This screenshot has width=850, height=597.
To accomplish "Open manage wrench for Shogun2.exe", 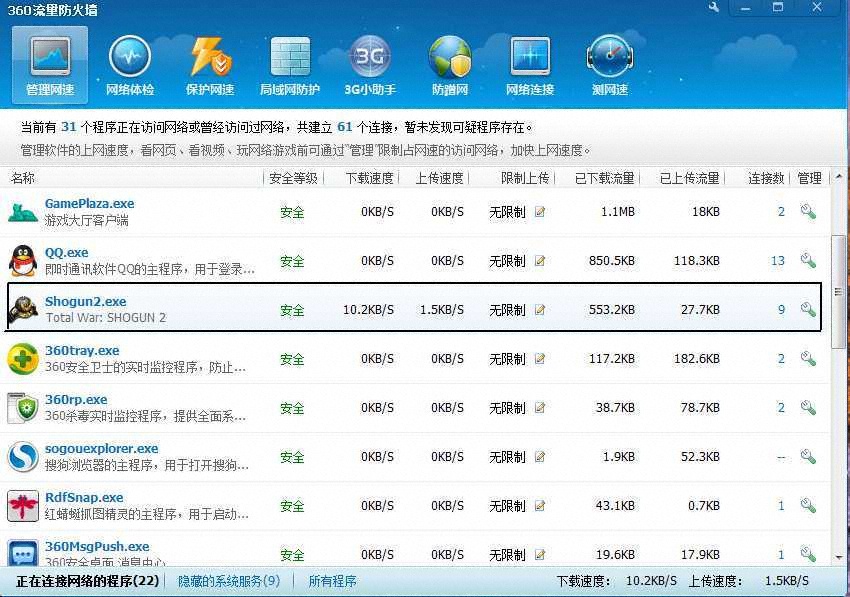I will [808, 310].
